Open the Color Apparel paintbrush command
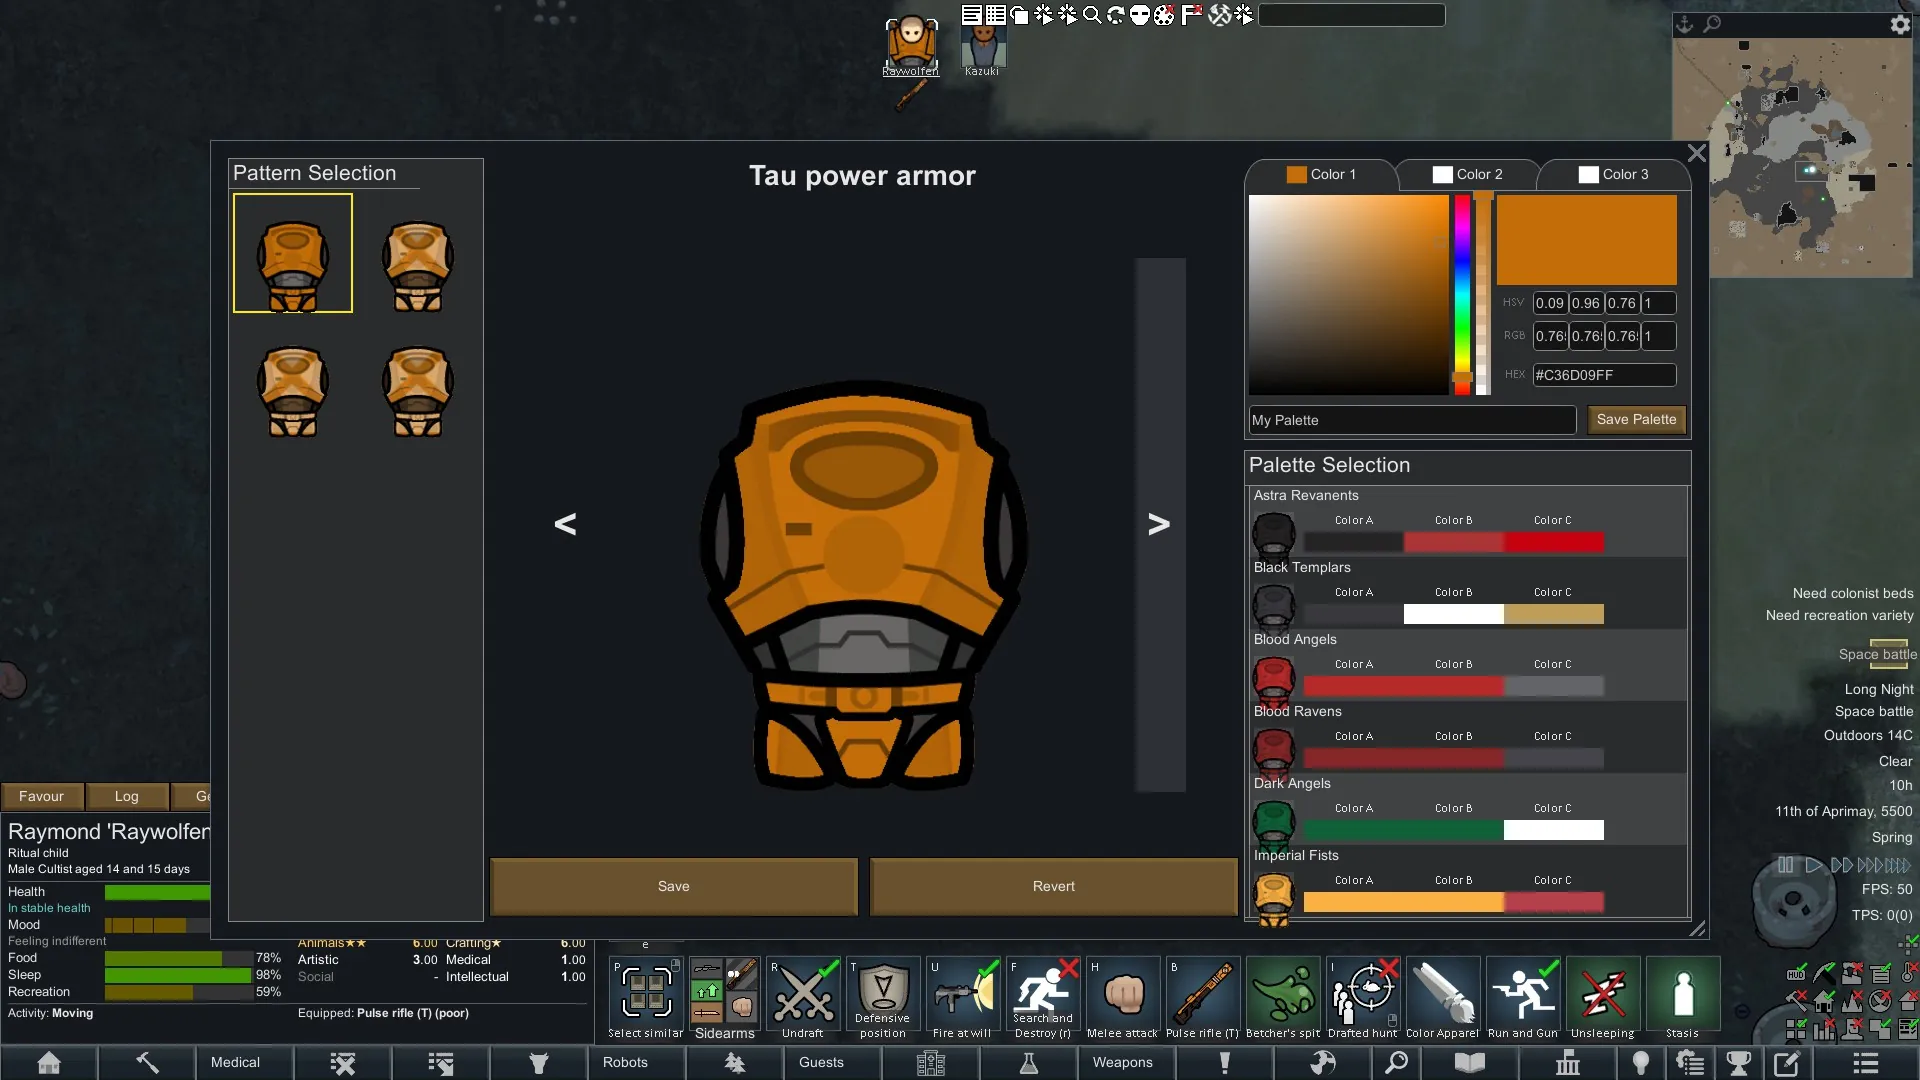Viewport: 1920px width, 1080px height. [1443, 992]
